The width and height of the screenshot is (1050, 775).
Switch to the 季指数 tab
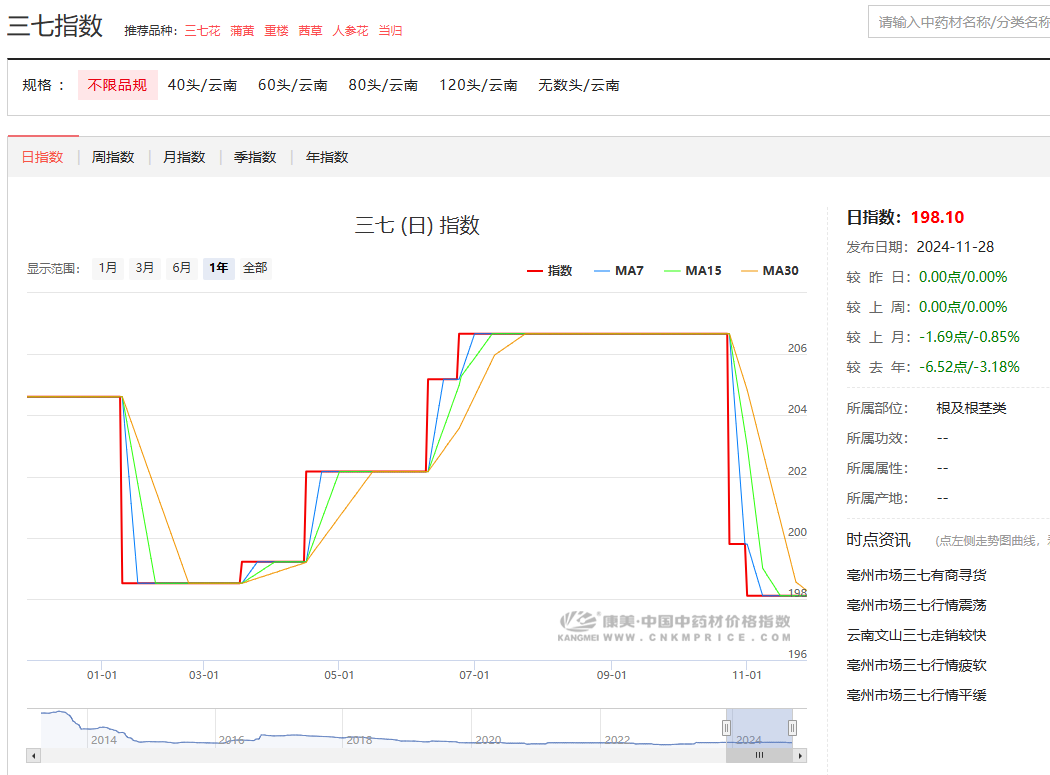click(255, 157)
